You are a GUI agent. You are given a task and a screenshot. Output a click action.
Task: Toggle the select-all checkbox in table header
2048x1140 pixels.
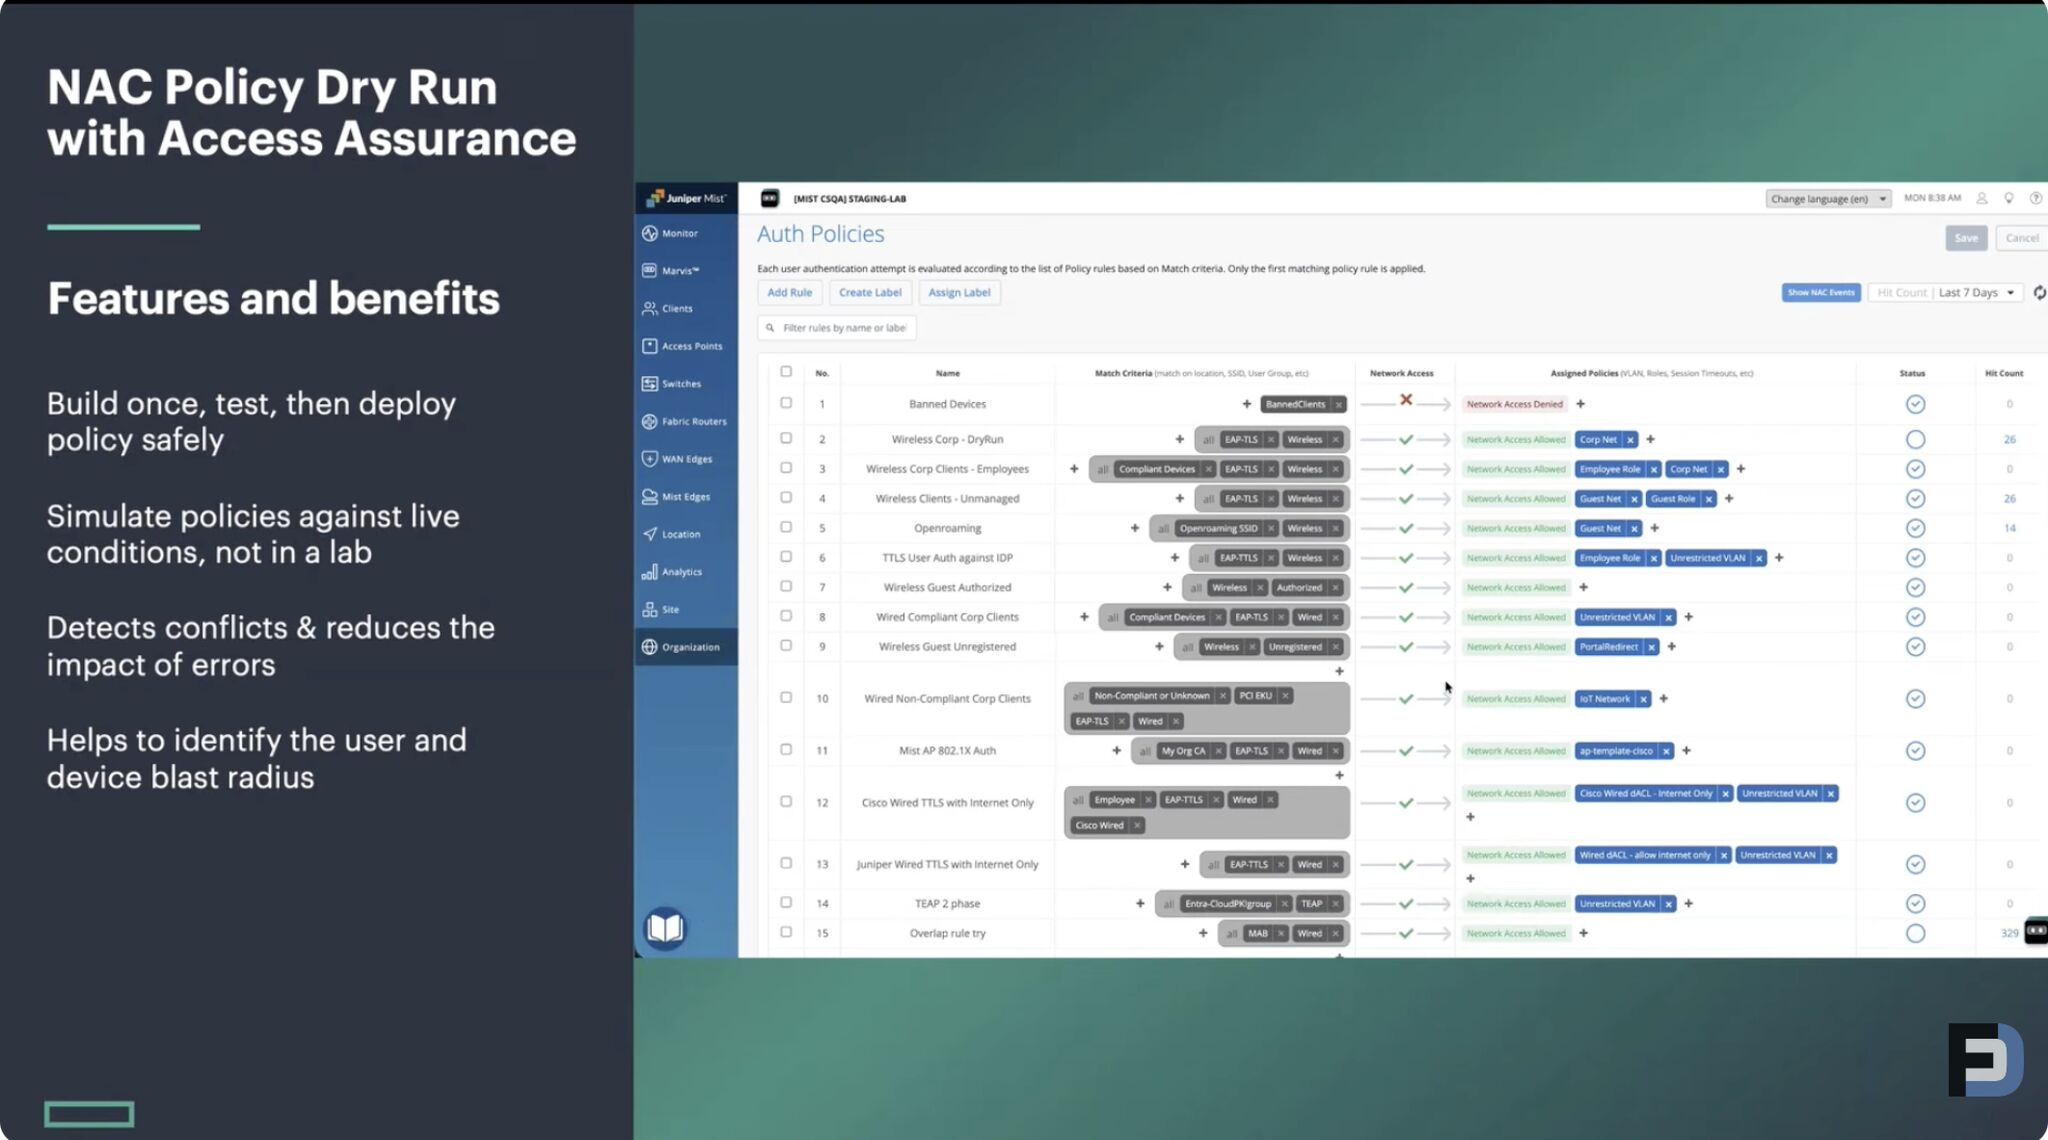786,372
